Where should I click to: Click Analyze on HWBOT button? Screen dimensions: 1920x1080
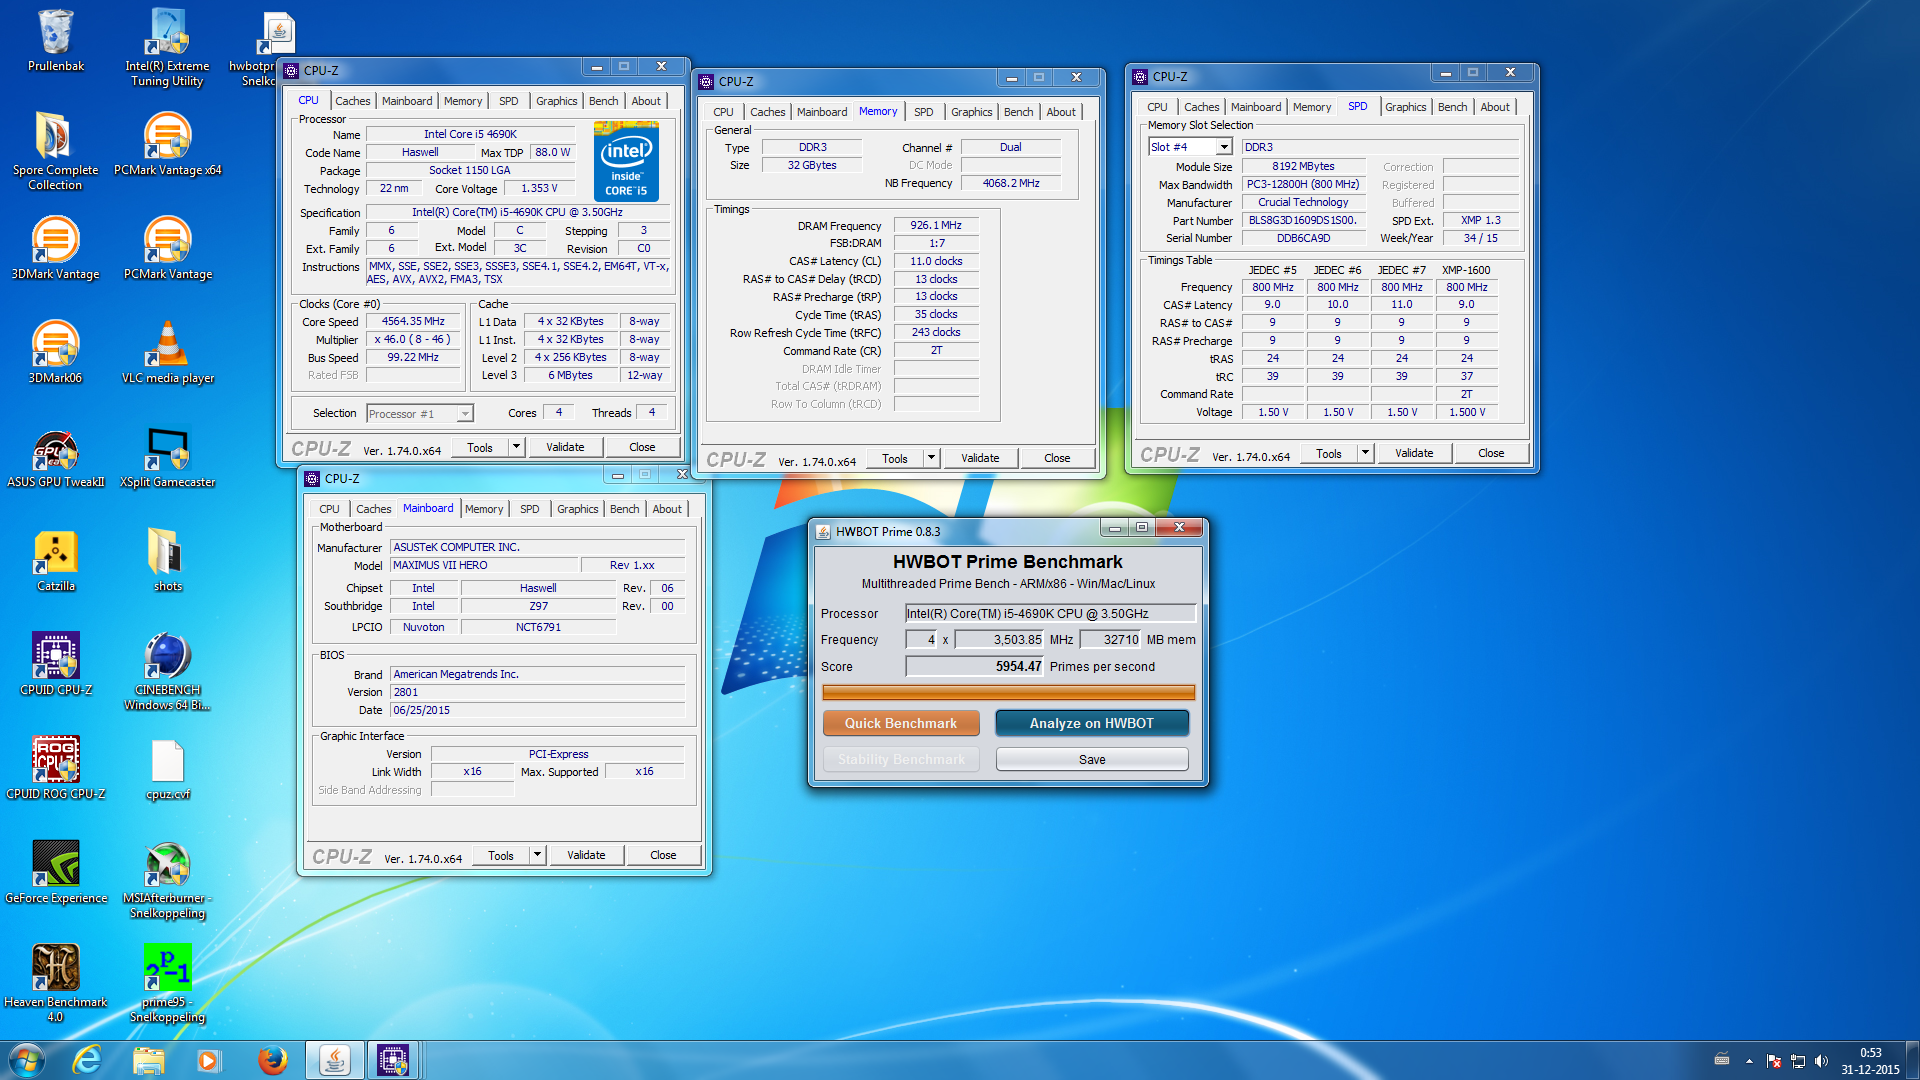[1092, 723]
